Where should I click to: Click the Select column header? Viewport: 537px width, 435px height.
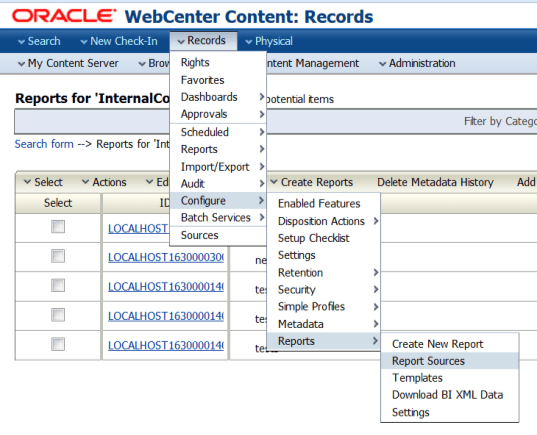[x=58, y=203]
